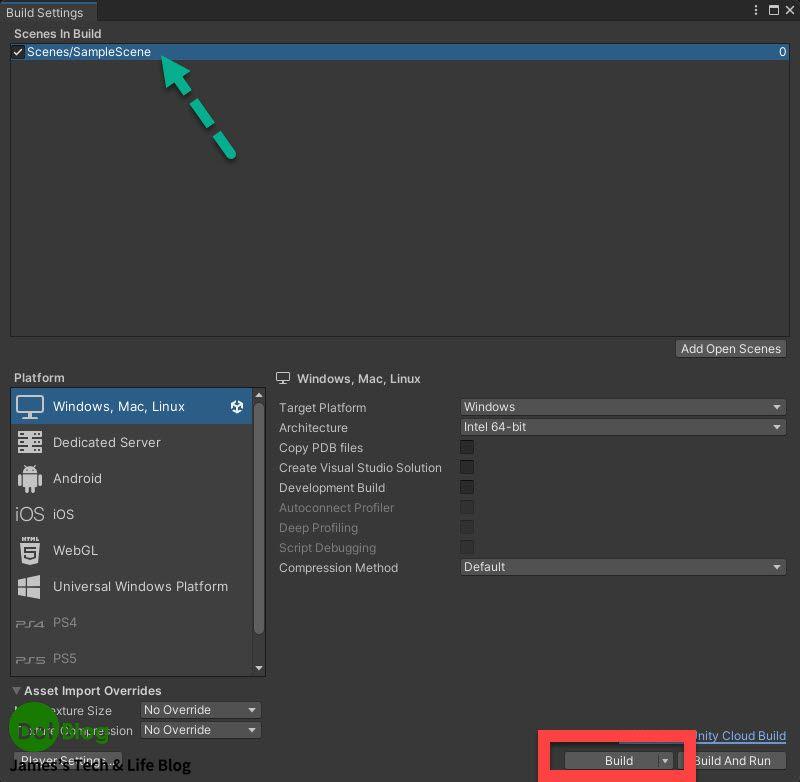Open the Architecture dropdown

622,427
